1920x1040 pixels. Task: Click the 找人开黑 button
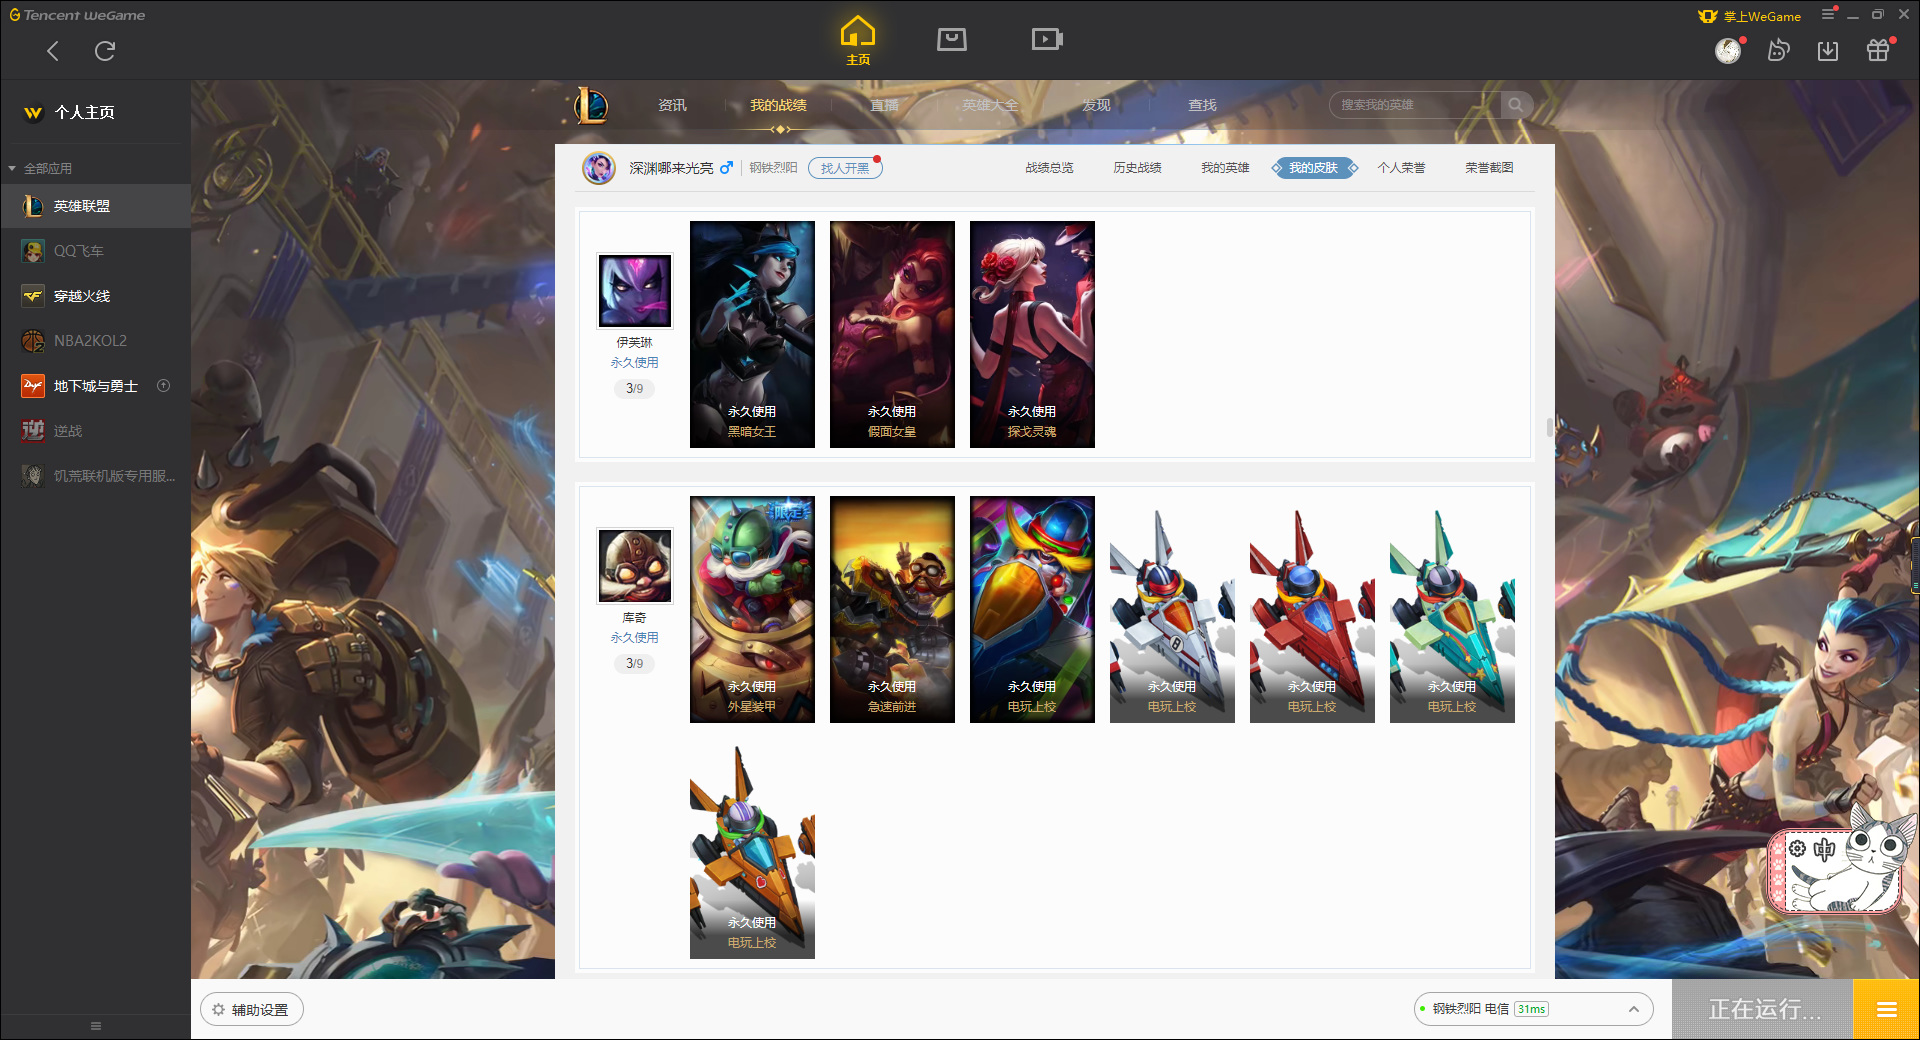[845, 168]
